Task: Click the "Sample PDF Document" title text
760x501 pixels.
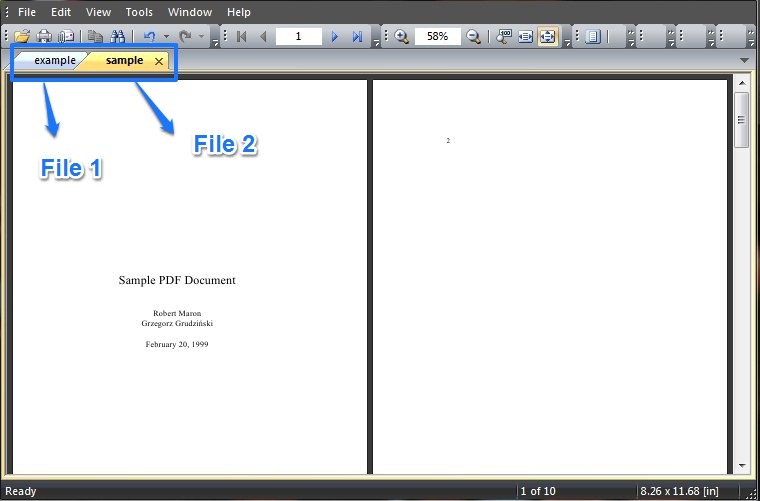Action: coord(177,280)
